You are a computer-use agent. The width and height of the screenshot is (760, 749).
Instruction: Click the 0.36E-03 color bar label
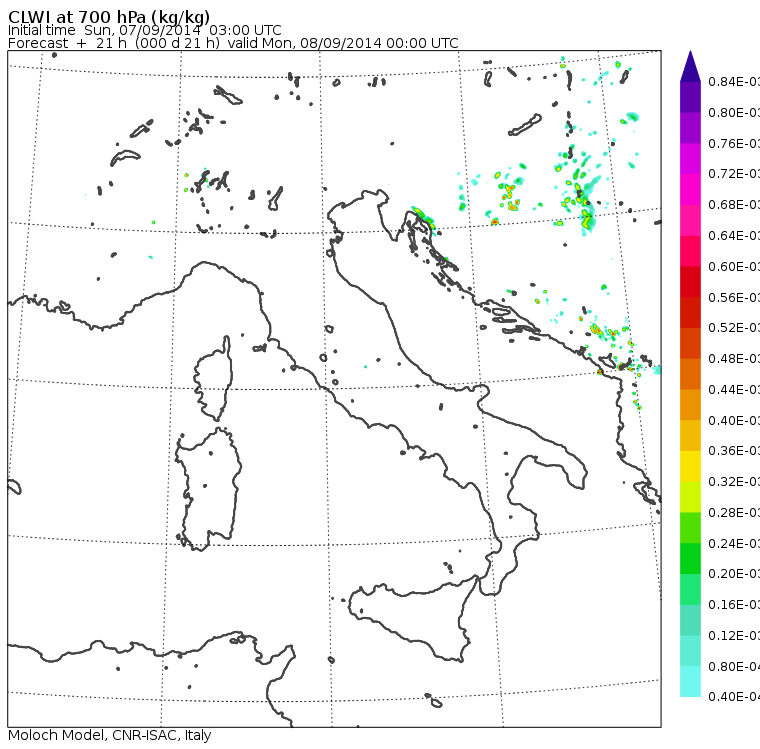(734, 451)
